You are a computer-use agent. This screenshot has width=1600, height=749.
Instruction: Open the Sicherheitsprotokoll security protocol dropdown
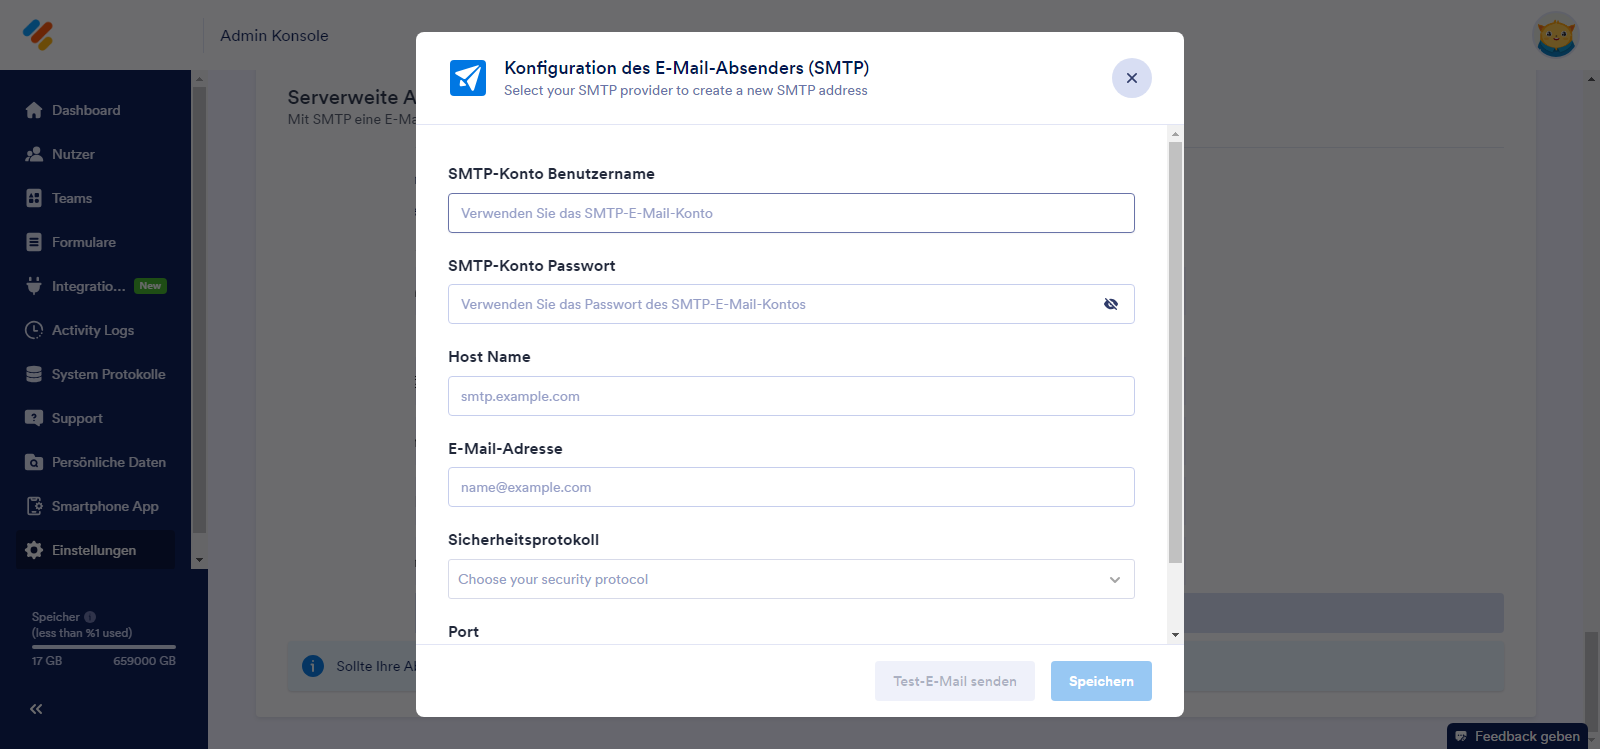pyautogui.click(x=790, y=579)
